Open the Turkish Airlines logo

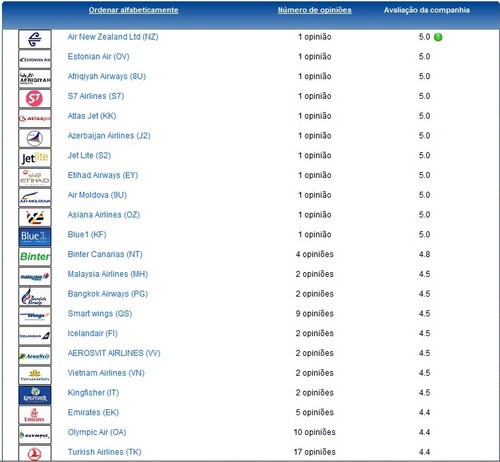tap(35, 453)
